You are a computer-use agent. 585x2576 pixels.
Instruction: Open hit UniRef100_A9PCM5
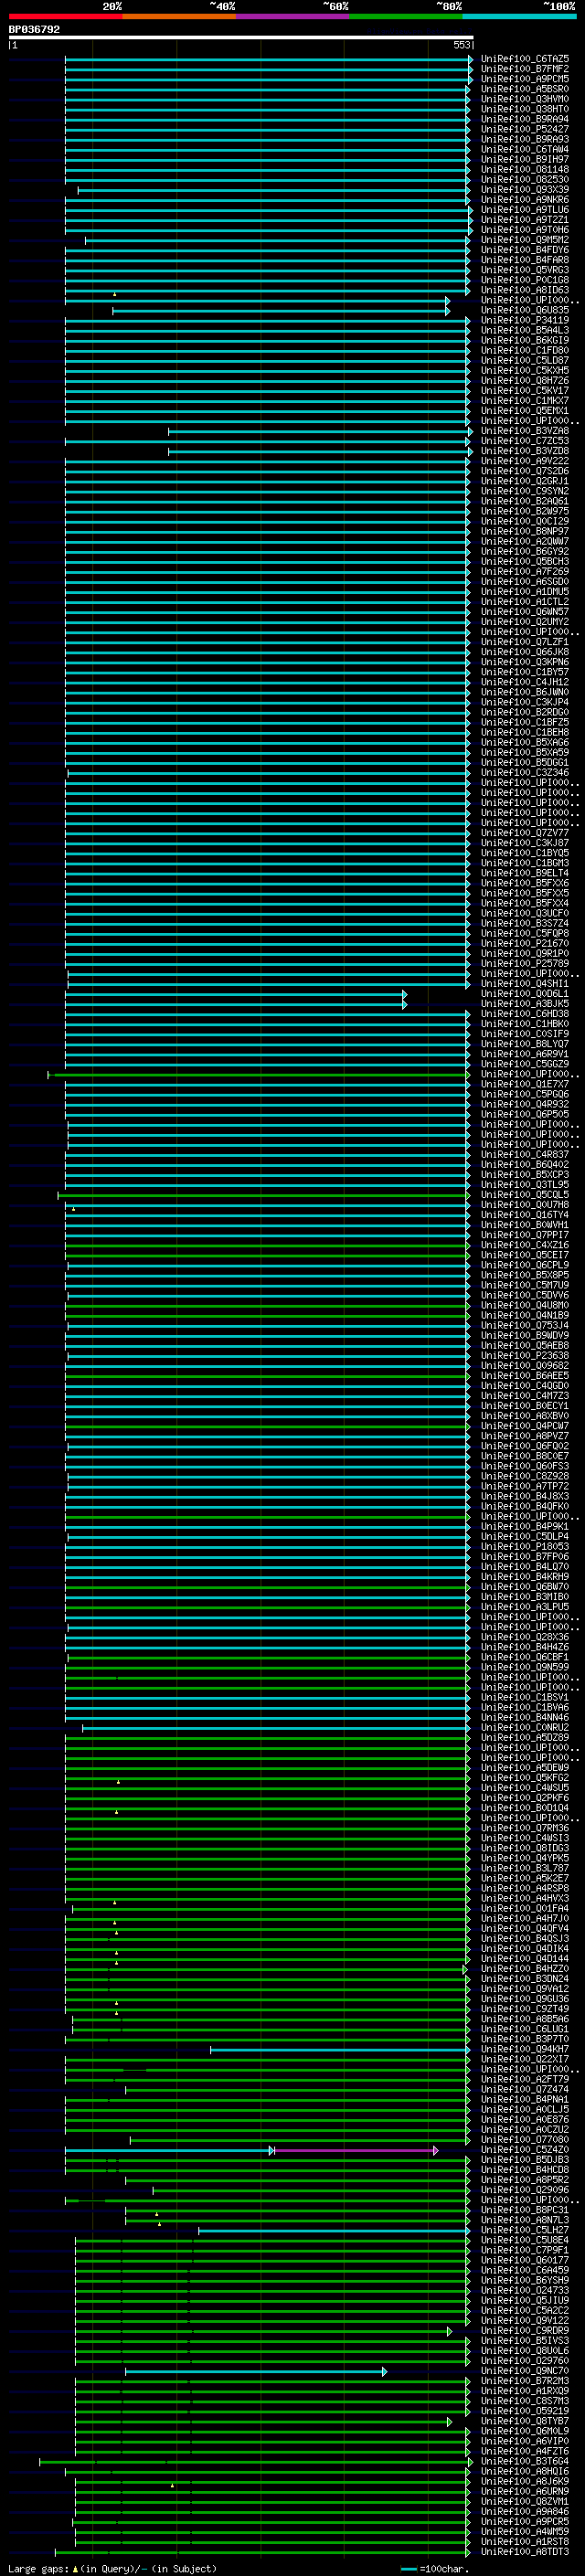pyautogui.click(x=524, y=79)
